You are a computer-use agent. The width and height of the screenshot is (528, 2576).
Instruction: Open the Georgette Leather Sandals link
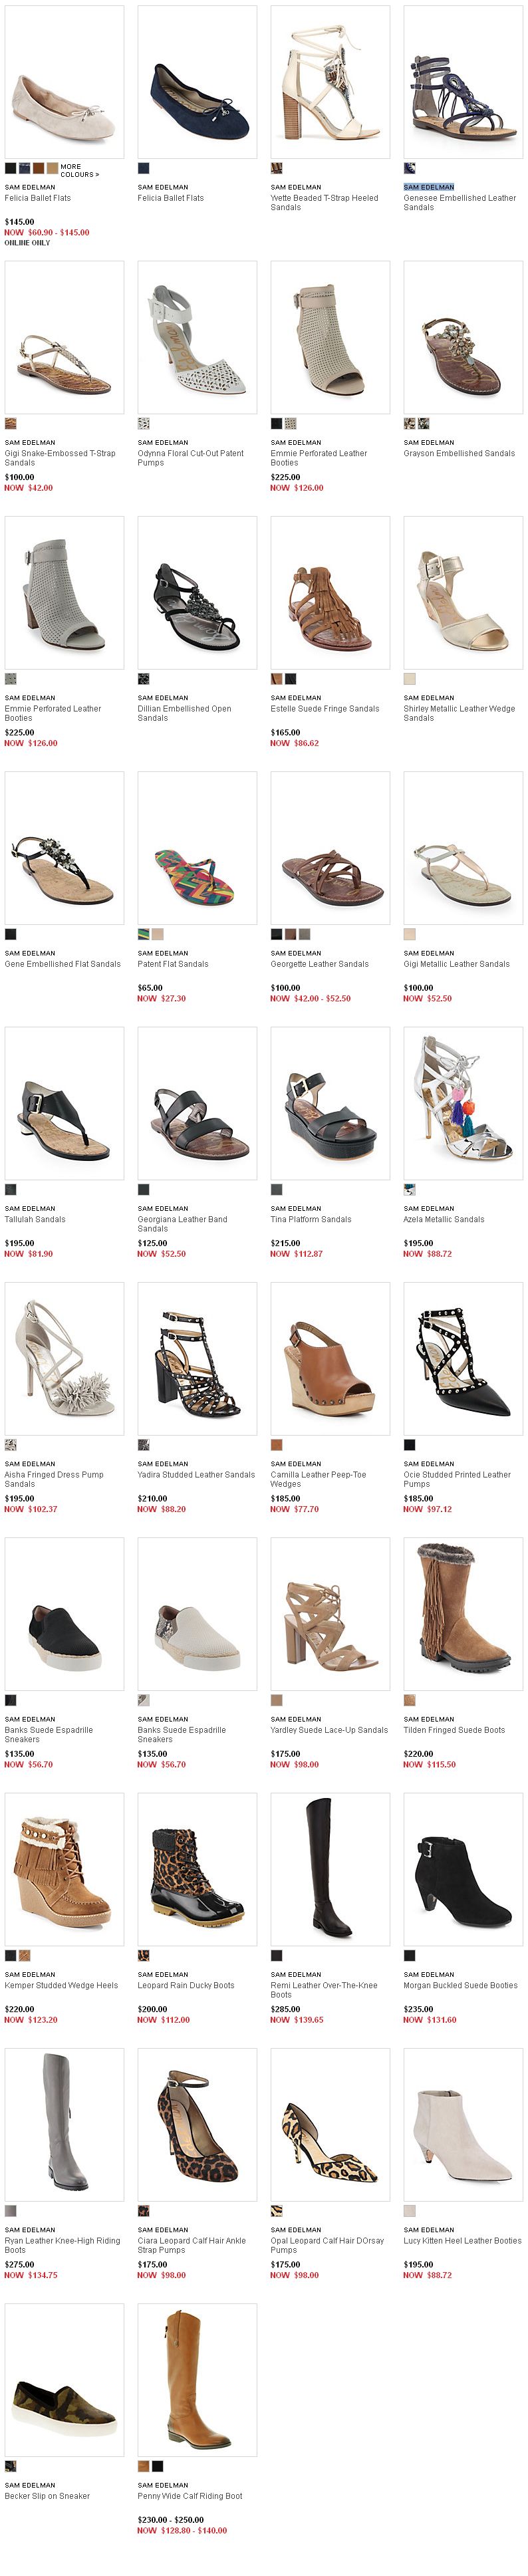coord(319,964)
